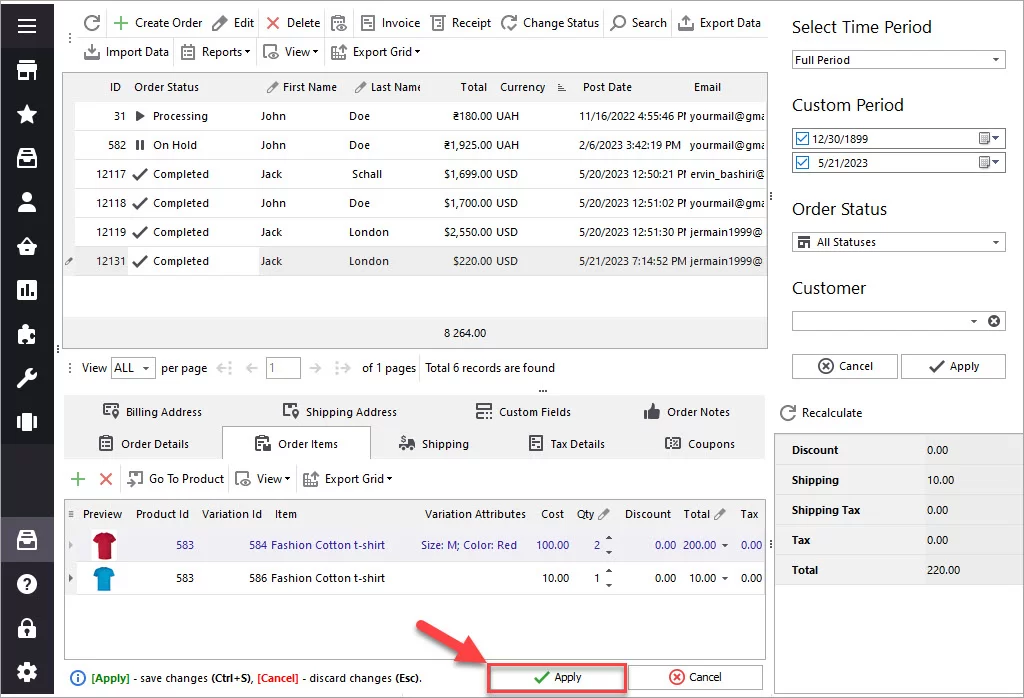The image size is (1024, 698).
Task: Click Recalculate in the totals panel
Action: [x=820, y=412]
